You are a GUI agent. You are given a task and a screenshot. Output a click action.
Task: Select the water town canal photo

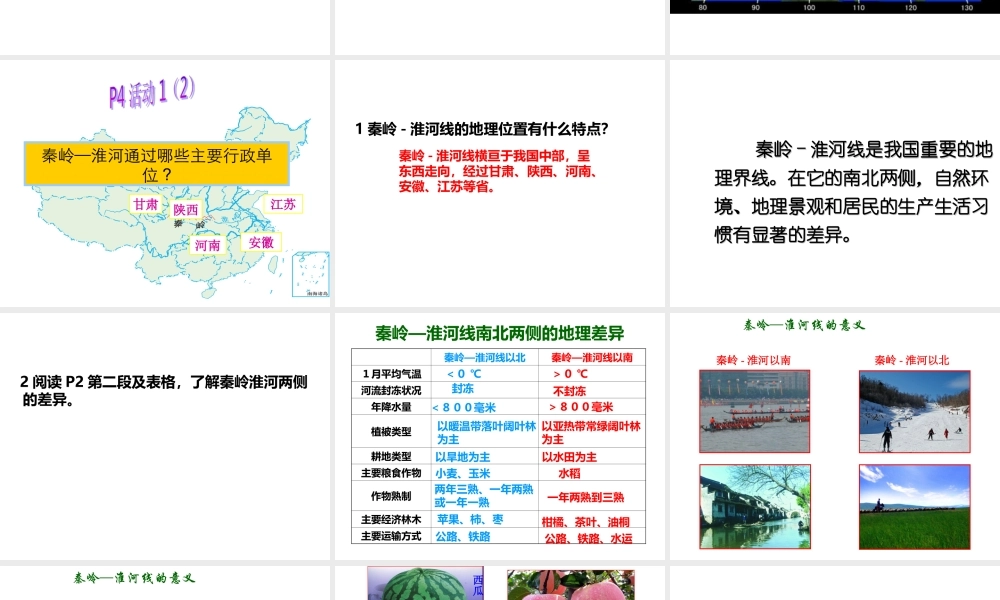click(x=755, y=506)
